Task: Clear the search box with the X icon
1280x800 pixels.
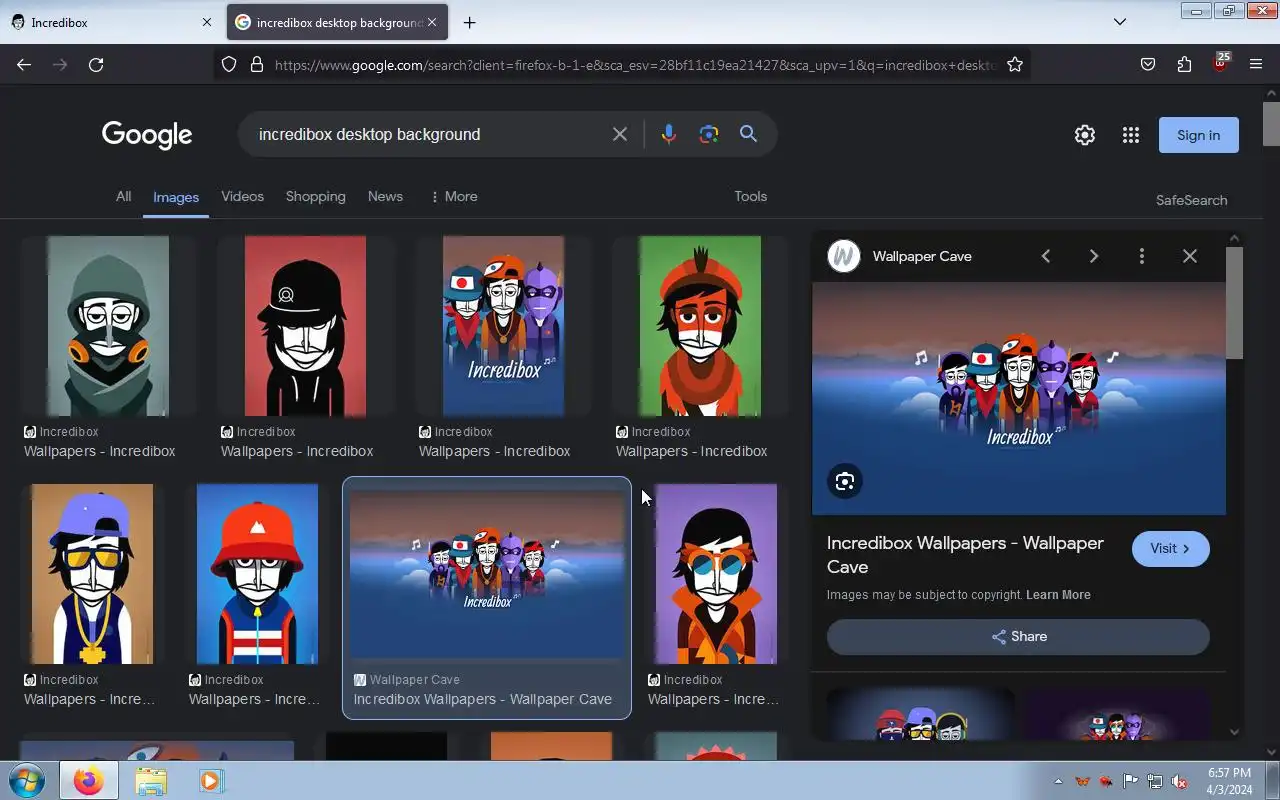Action: coord(620,134)
